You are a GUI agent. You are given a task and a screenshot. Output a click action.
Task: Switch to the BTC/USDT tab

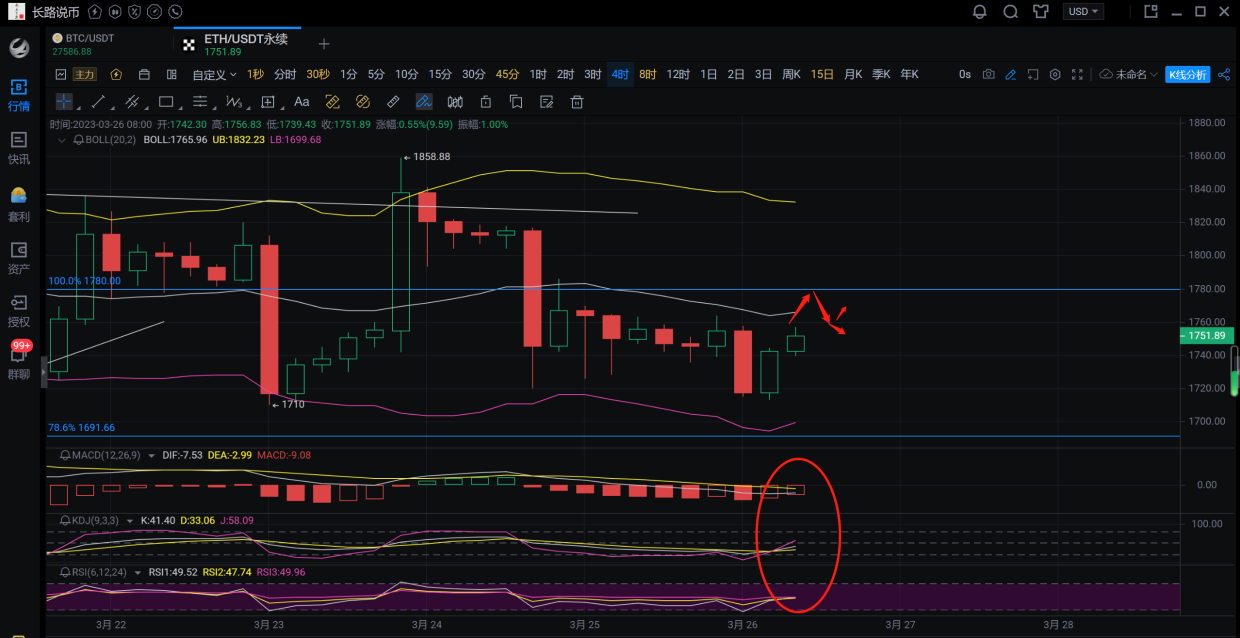(x=84, y=43)
